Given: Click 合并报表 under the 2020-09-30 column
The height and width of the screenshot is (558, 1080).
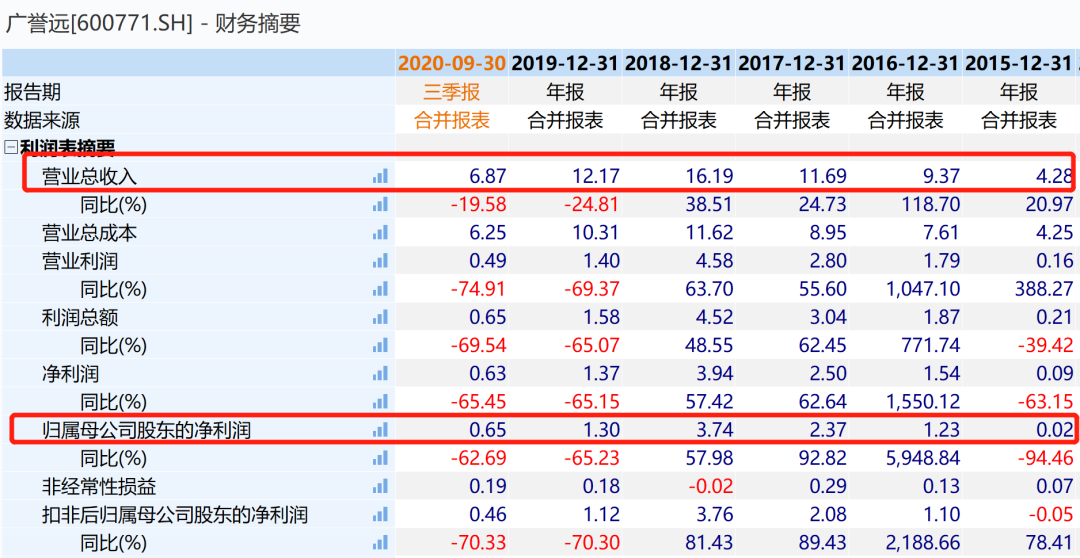Looking at the screenshot, I should click(x=452, y=121).
